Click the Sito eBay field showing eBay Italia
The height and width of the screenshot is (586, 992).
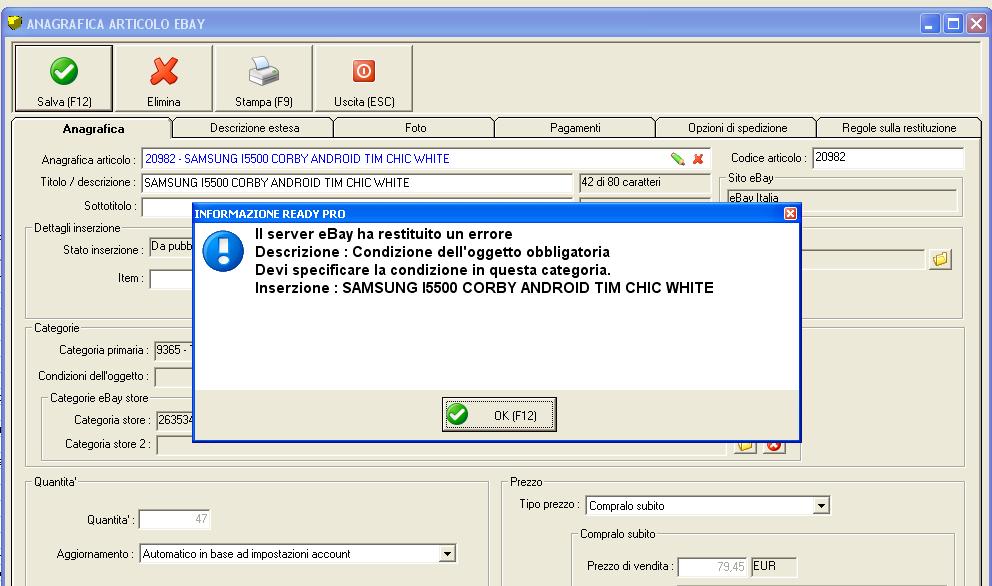[x=841, y=198]
